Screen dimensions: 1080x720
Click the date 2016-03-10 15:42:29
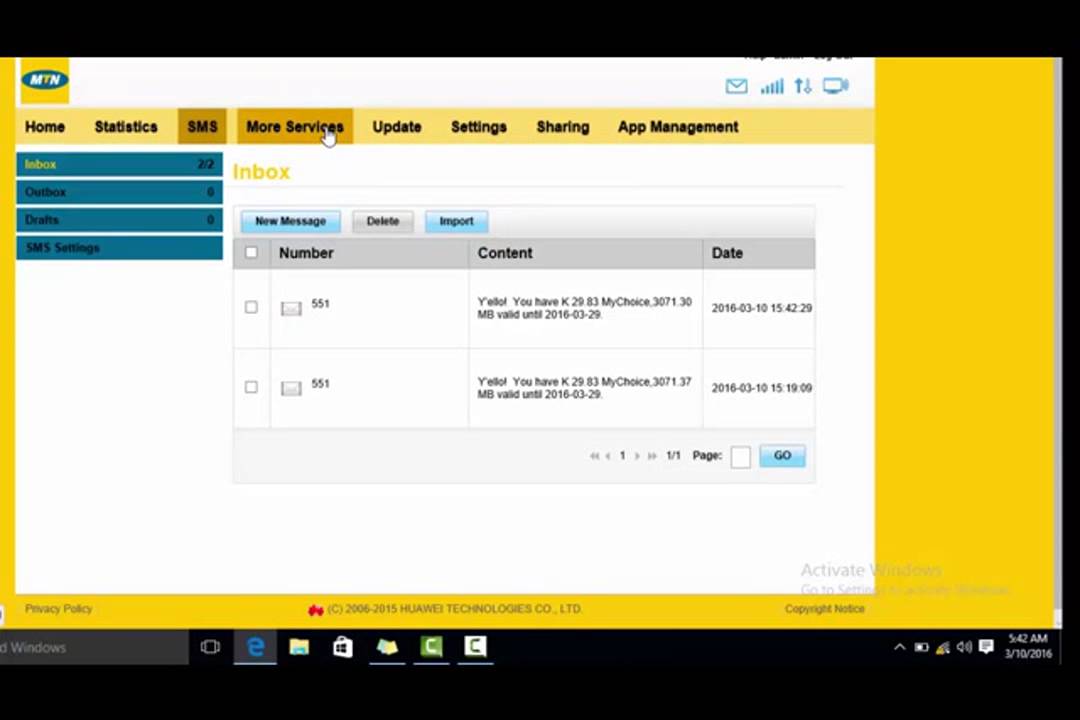pyautogui.click(x=762, y=308)
